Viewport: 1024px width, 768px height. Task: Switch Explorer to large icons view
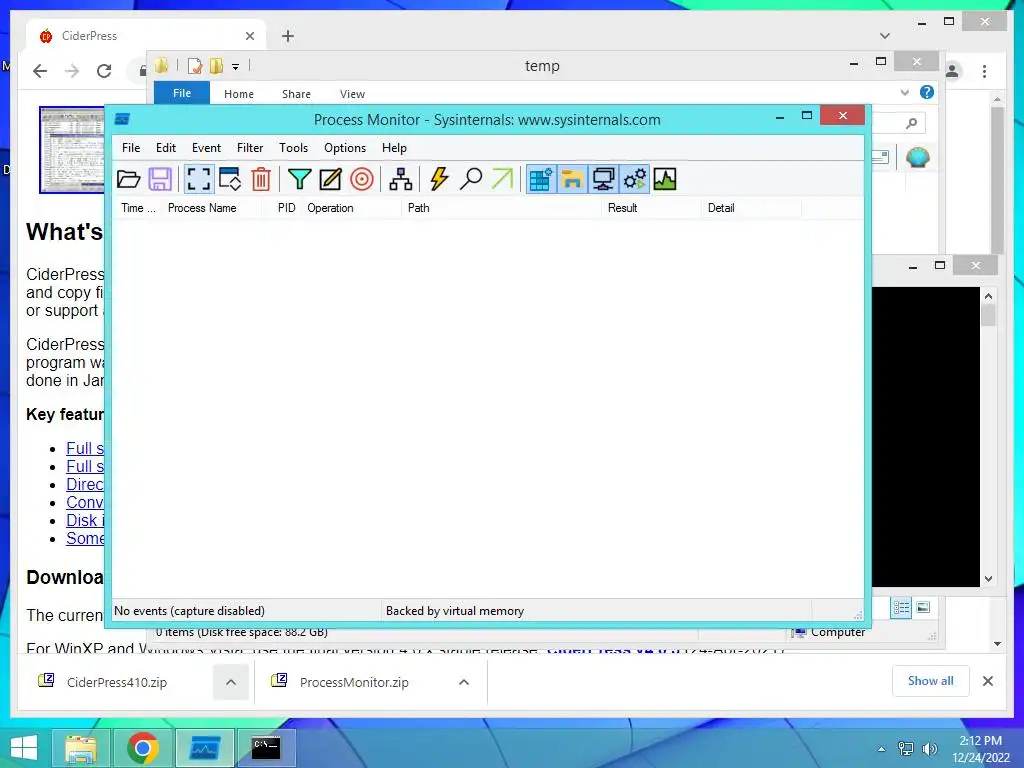click(x=923, y=608)
